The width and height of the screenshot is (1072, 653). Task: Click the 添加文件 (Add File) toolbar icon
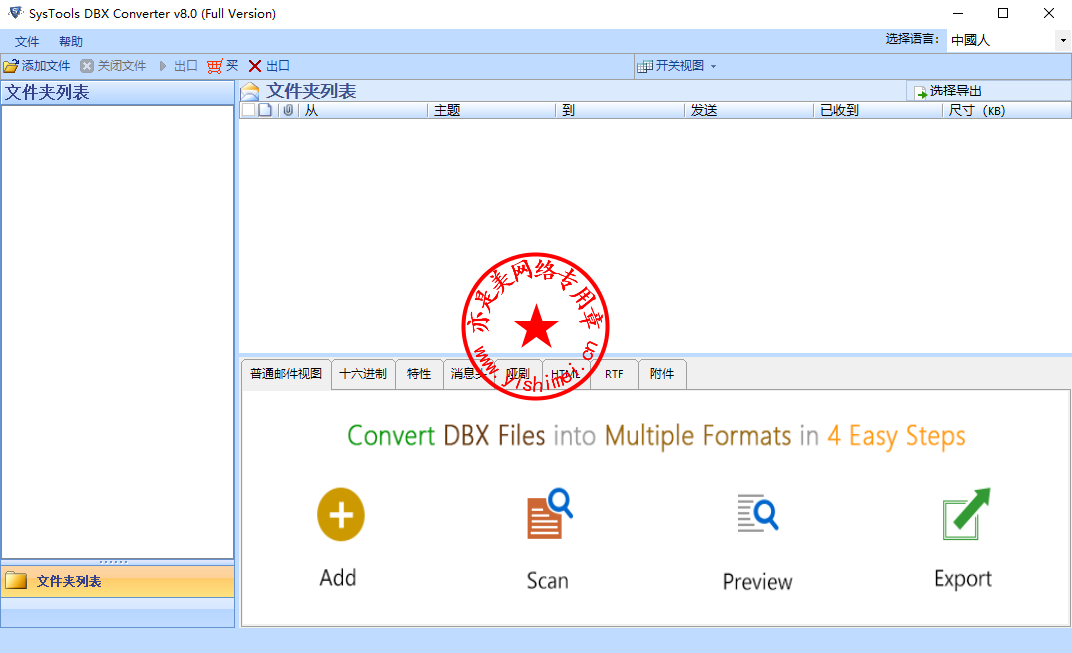pos(11,66)
